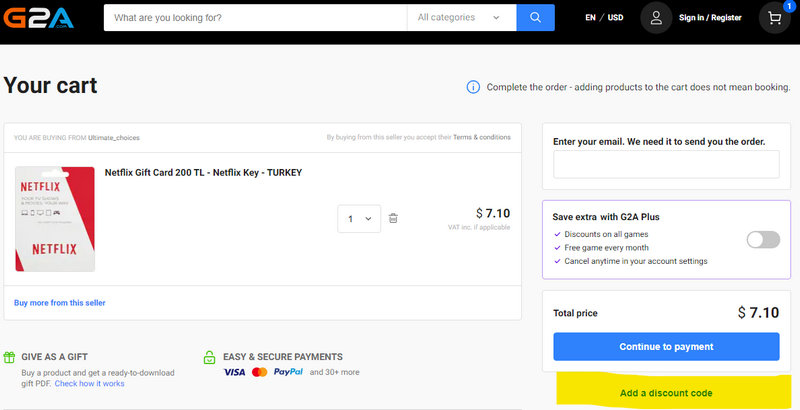Click the user profile avatar icon
Viewport: 800px width, 410px height.
[x=656, y=18]
